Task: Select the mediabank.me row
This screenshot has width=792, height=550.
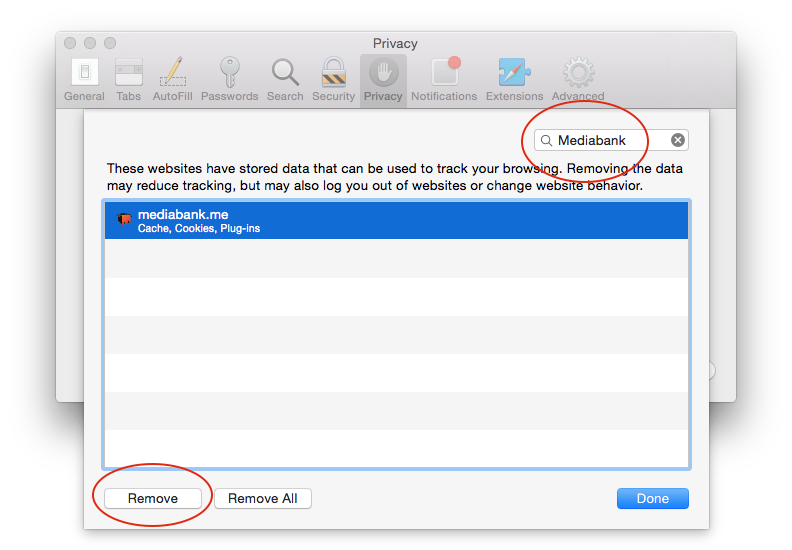Action: (x=397, y=221)
